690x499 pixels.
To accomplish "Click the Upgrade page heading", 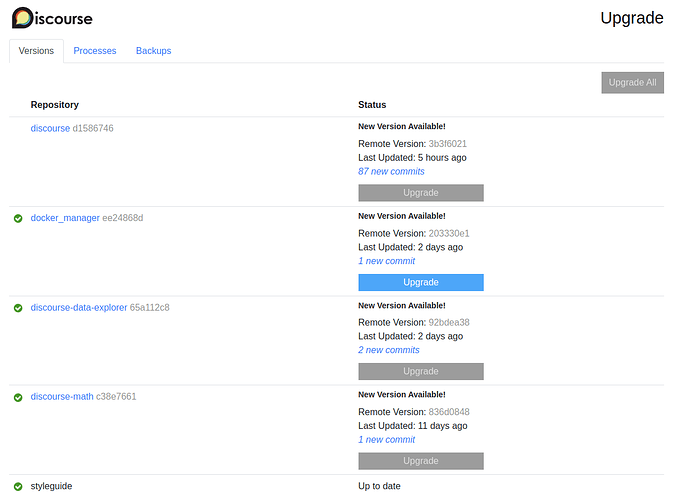I will coord(631,18).
